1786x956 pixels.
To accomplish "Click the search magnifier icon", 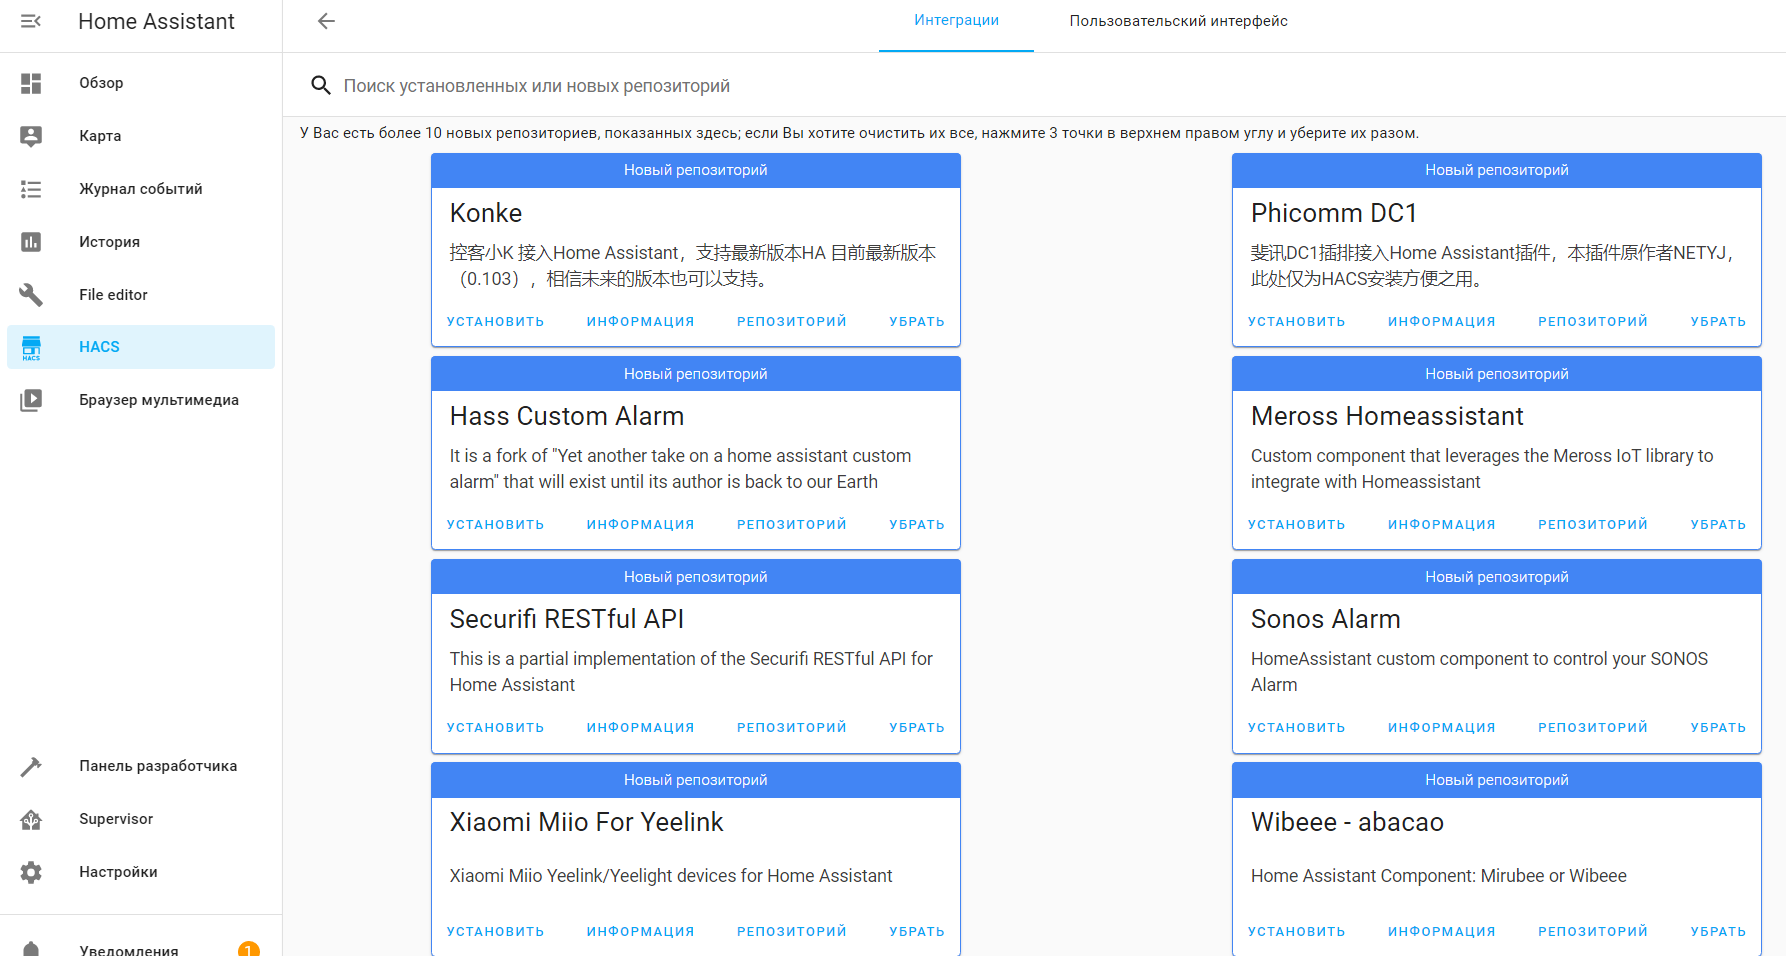I will (x=320, y=86).
